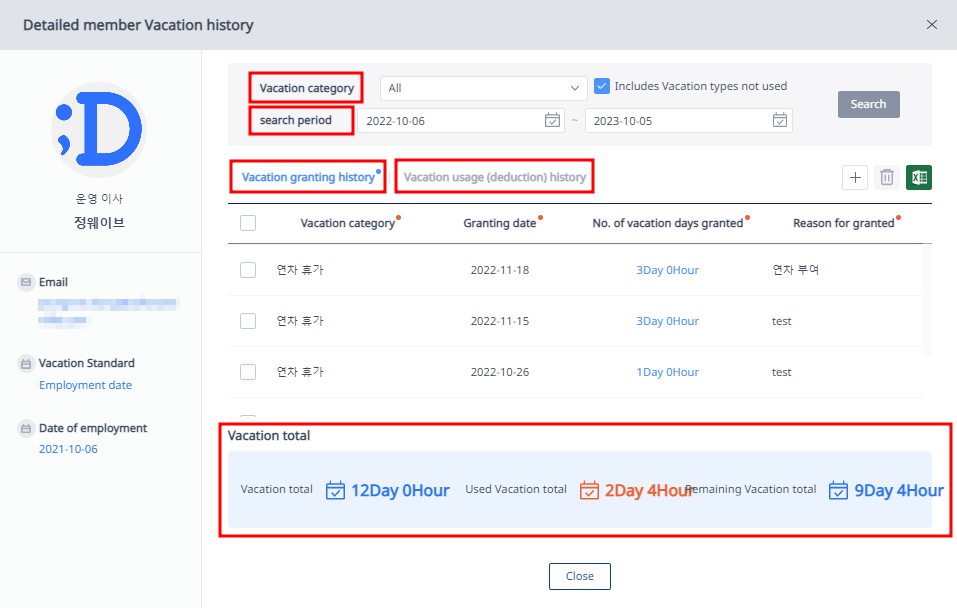Select all rows with the header checkbox
This screenshot has width=957, height=608.
(247, 223)
